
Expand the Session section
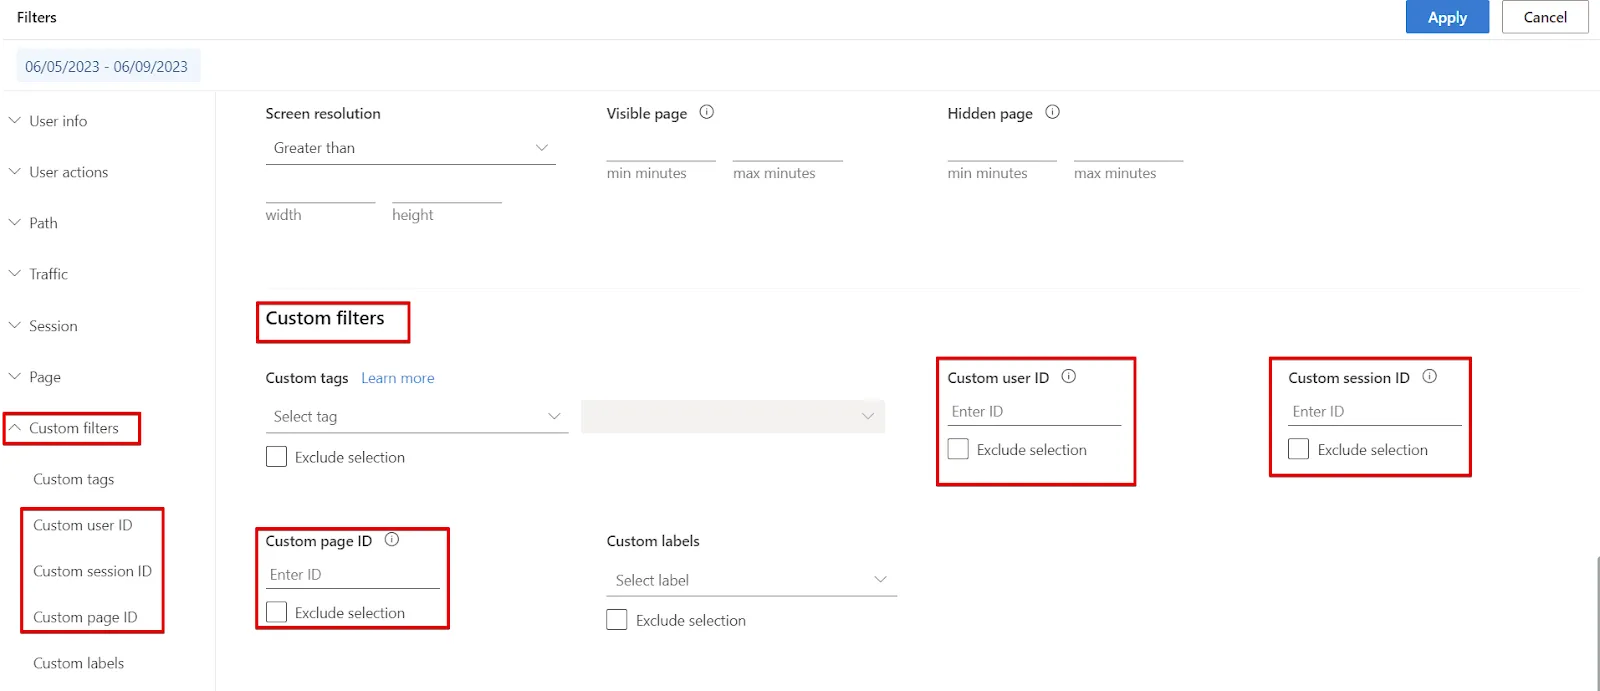(x=43, y=326)
